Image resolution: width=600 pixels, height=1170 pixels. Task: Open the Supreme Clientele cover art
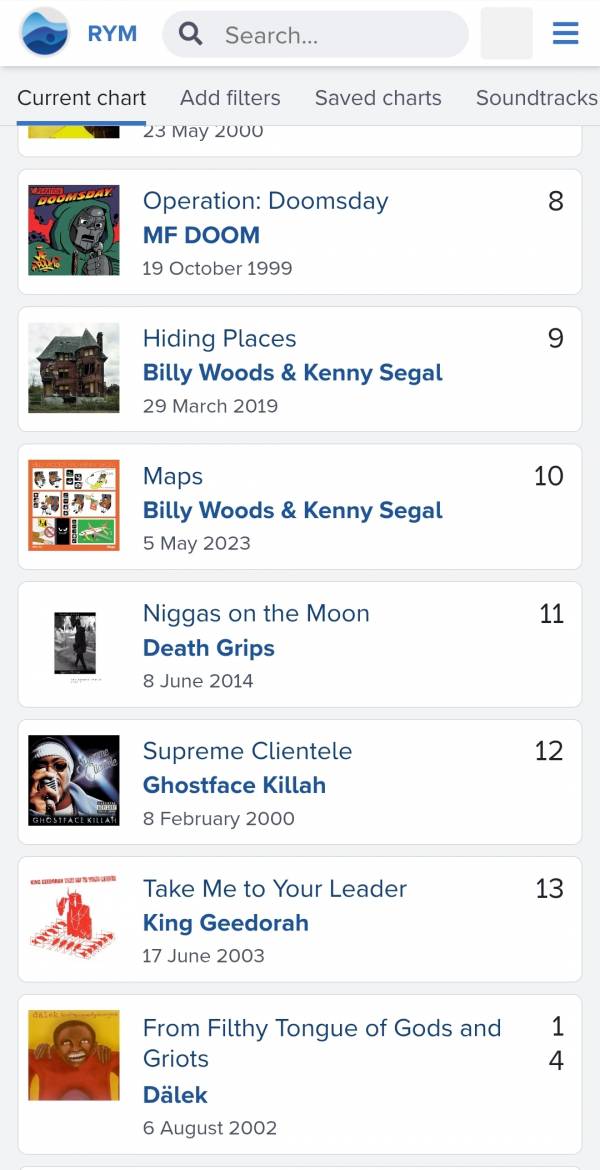click(74, 780)
